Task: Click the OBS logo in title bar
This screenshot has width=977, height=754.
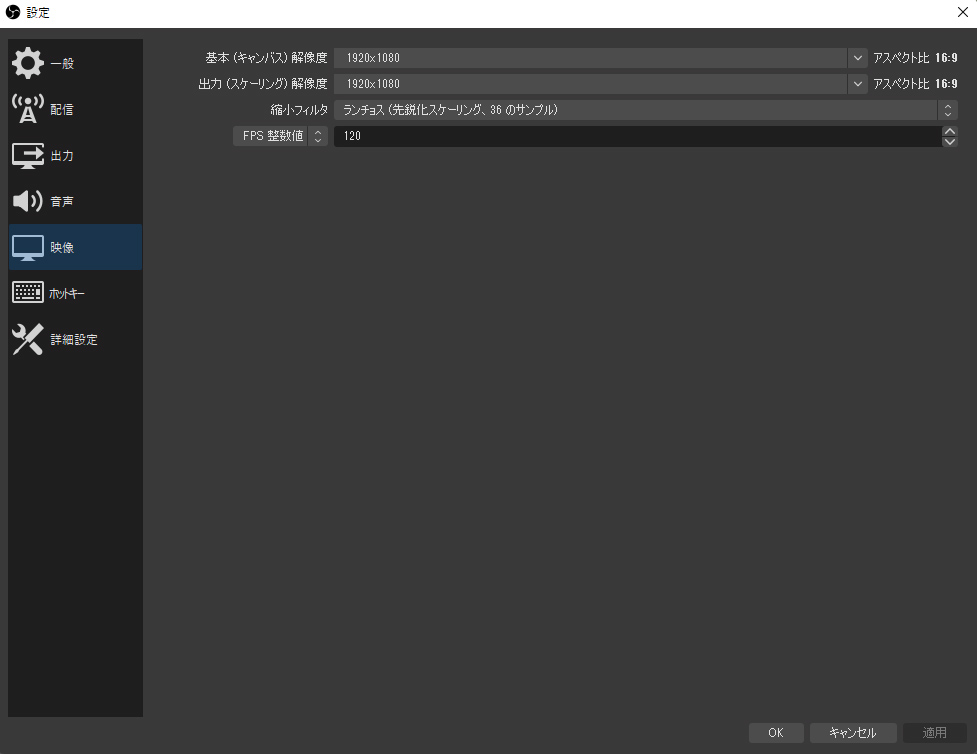Action: 12,12
